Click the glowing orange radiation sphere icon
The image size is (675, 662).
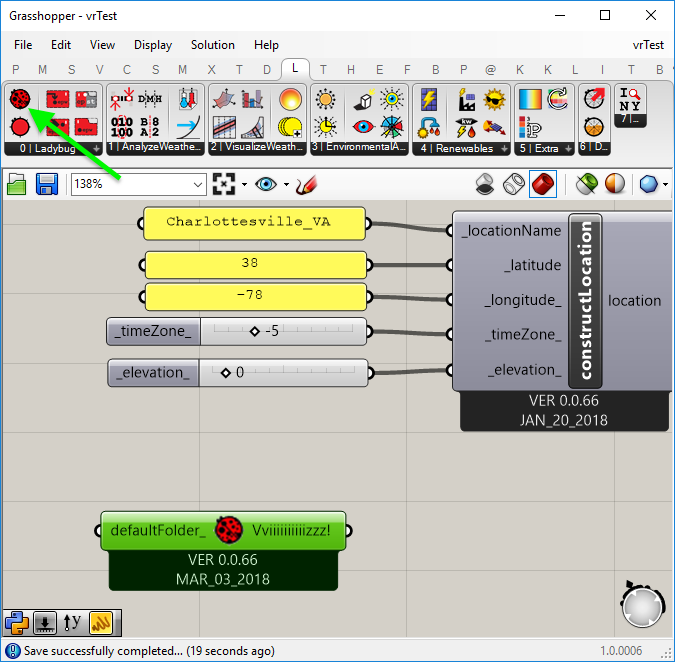pyautogui.click(x=290, y=99)
